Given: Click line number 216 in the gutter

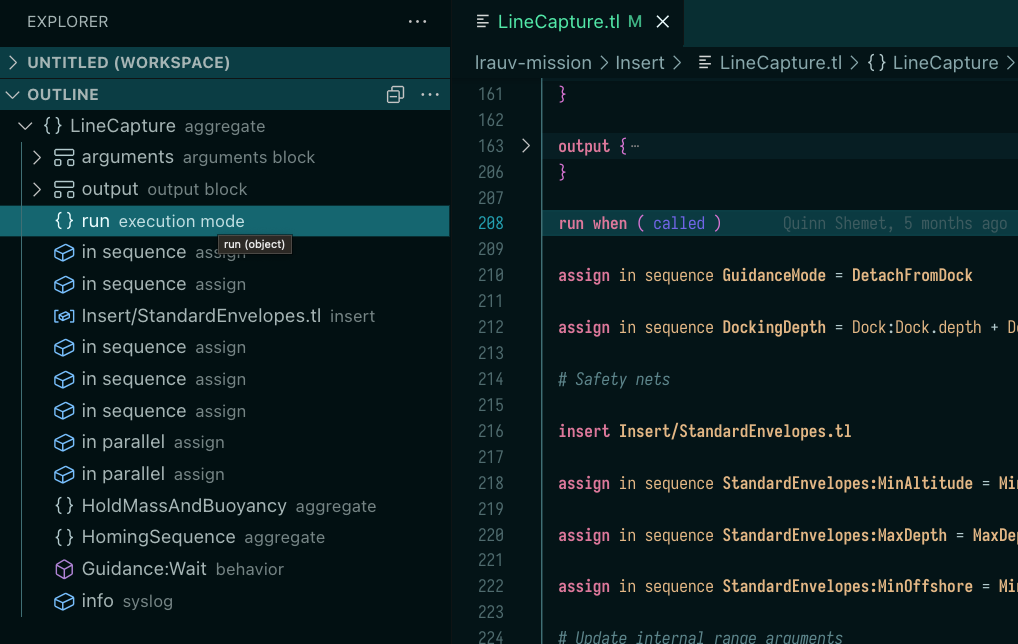Looking at the screenshot, I should [491, 432].
